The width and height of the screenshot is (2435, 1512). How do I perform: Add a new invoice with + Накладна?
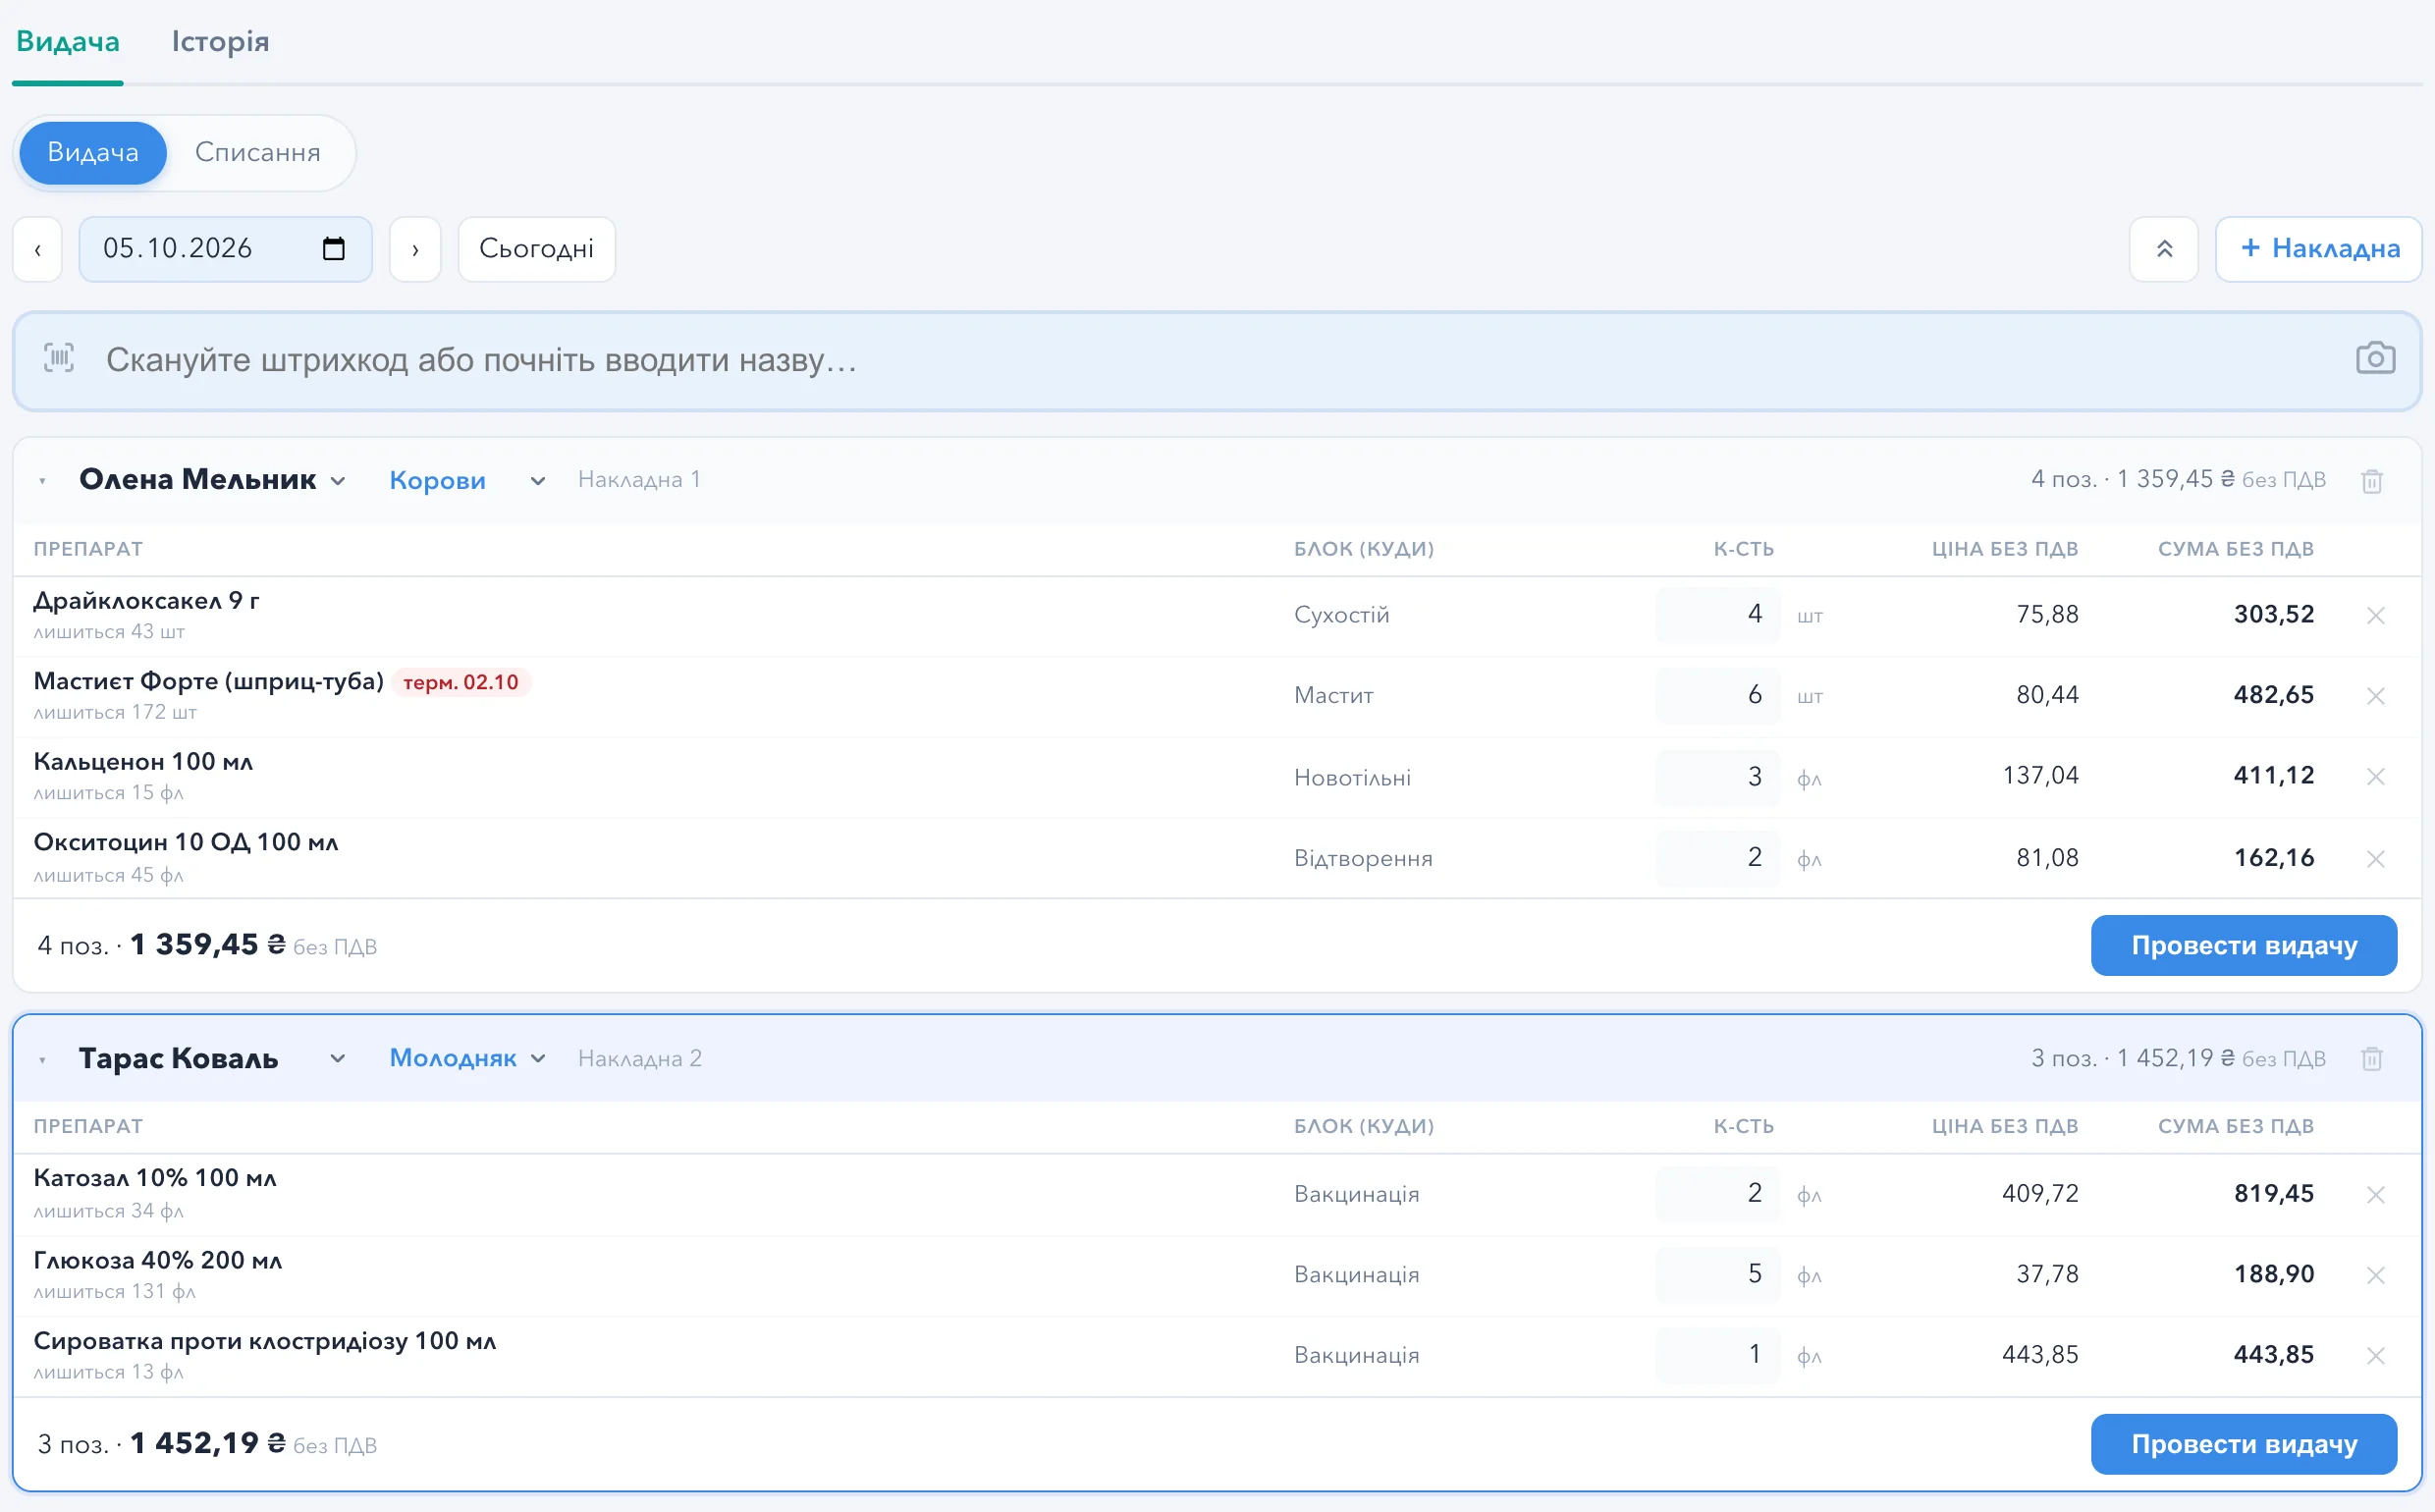[2318, 249]
